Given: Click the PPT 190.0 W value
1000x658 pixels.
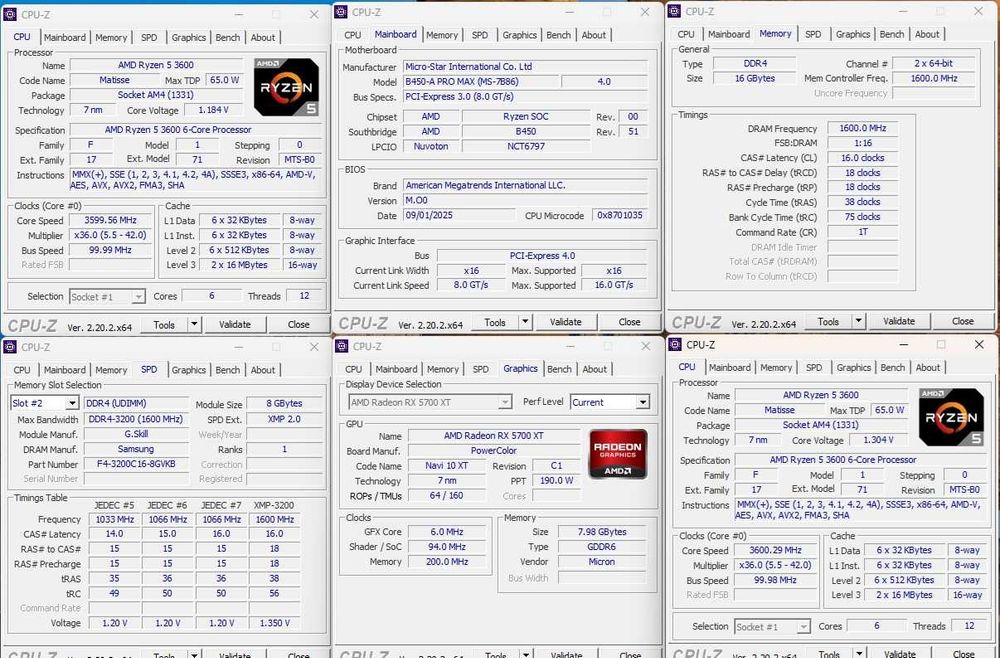Looking at the screenshot, I should (x=556, y=481).
